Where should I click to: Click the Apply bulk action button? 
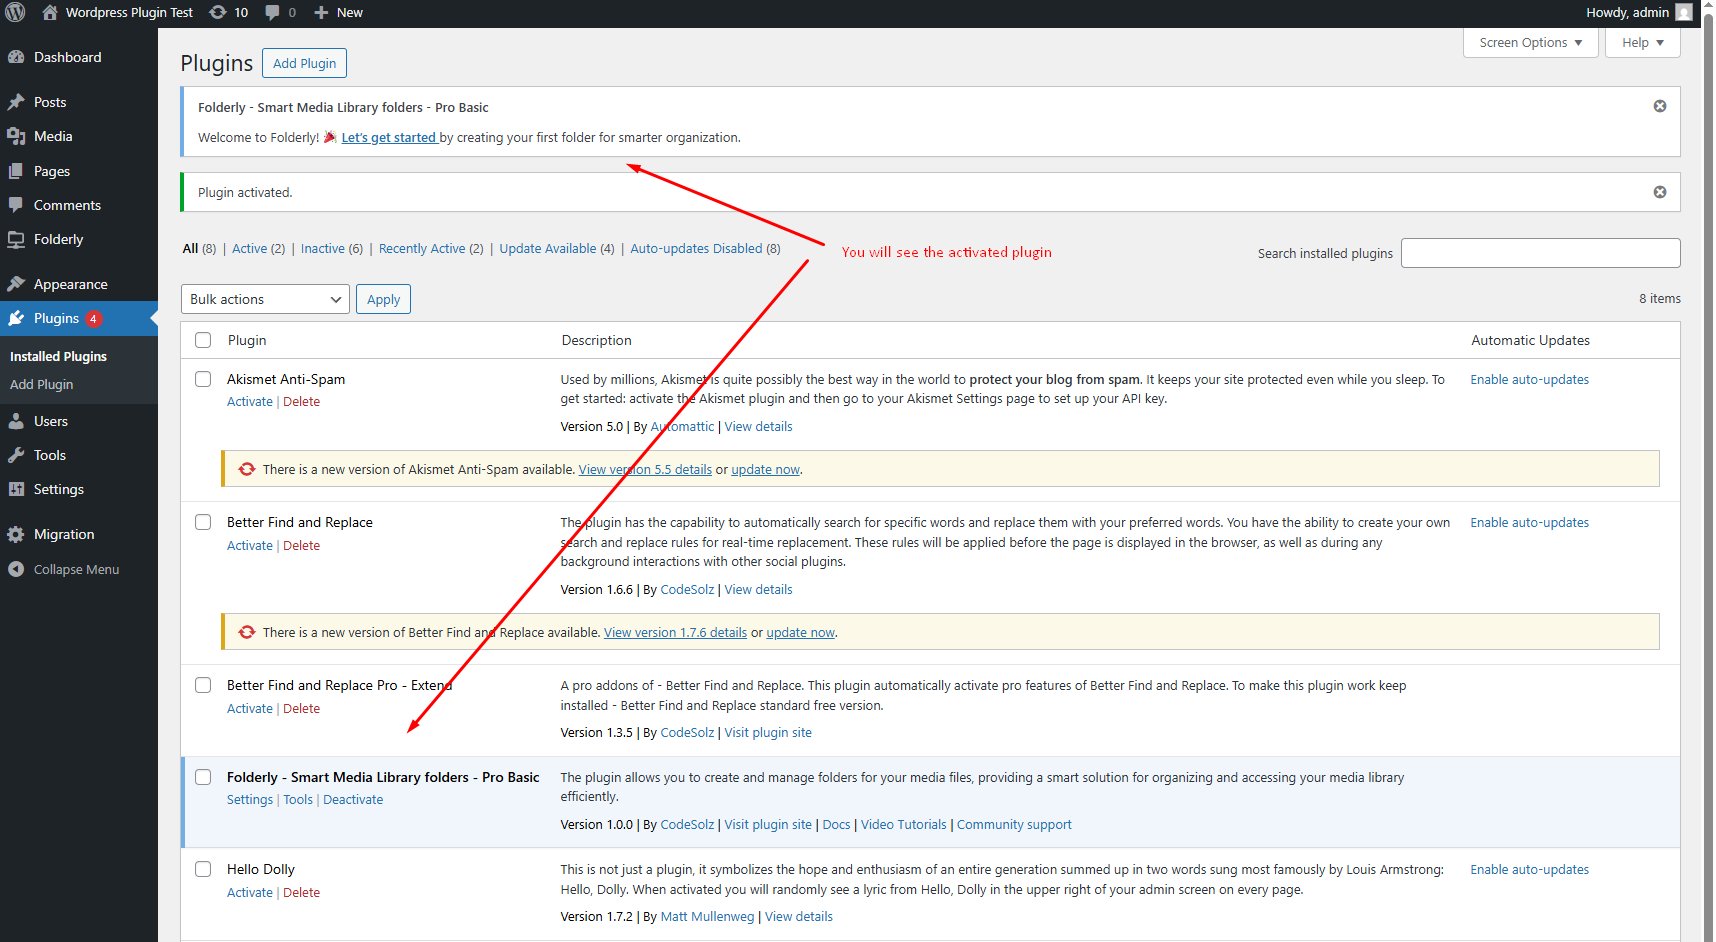(x=383, y=299)
